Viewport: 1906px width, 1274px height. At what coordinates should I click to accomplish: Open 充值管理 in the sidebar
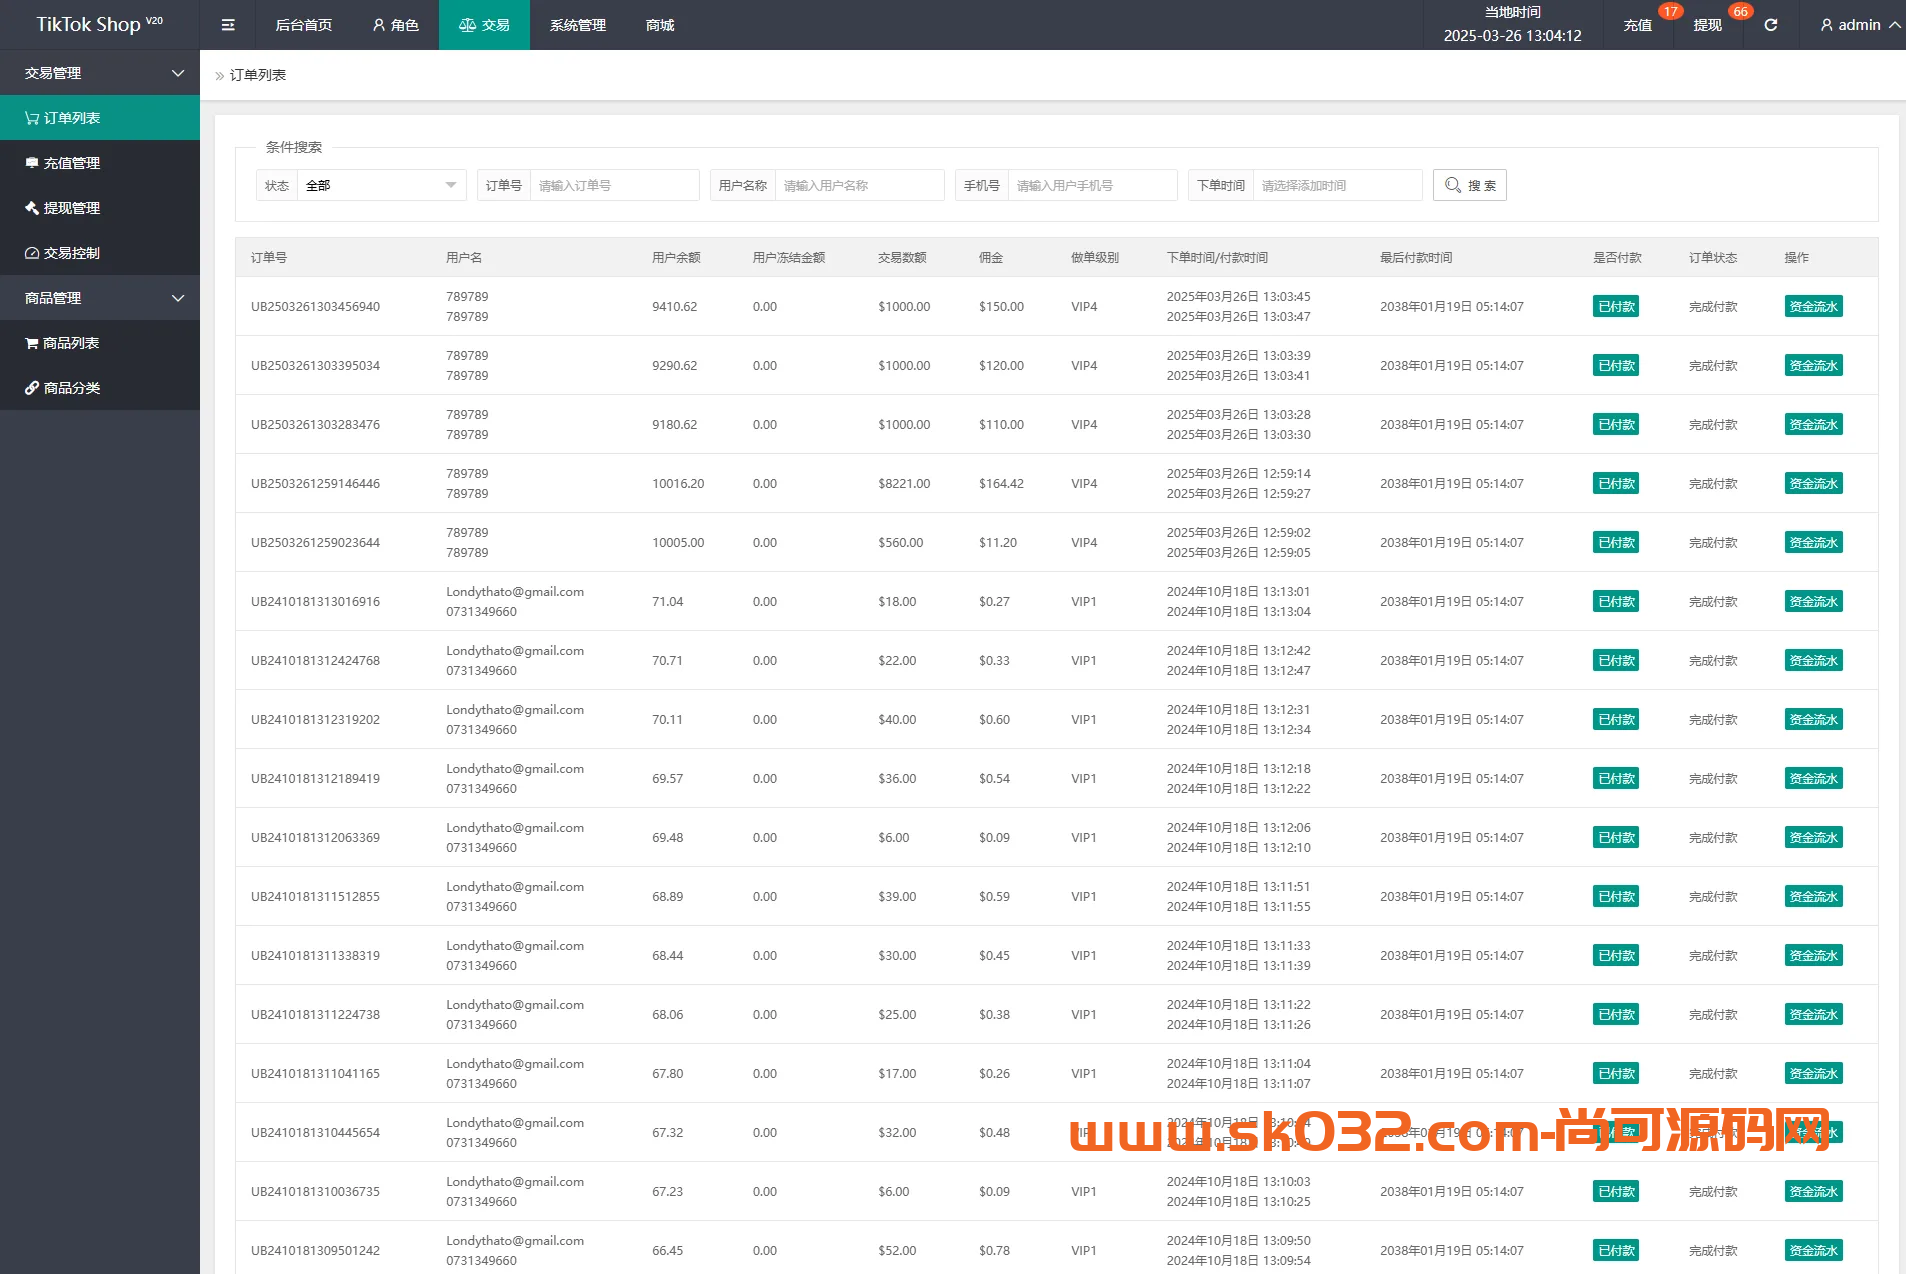[x=72, y=163]
